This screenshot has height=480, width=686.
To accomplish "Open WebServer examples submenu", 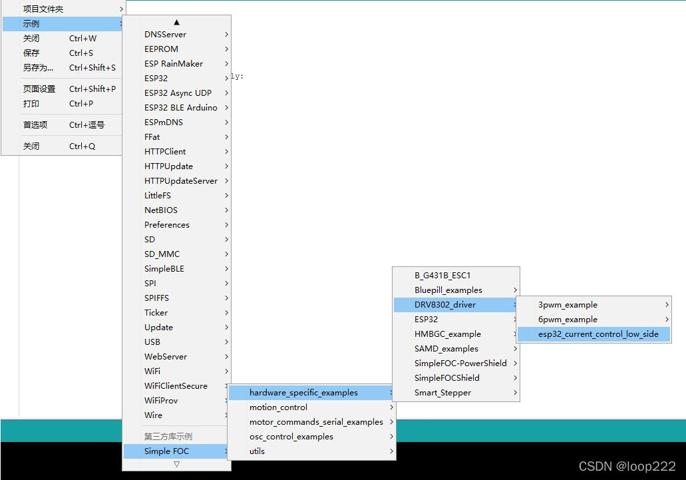I will coord(177,357).
